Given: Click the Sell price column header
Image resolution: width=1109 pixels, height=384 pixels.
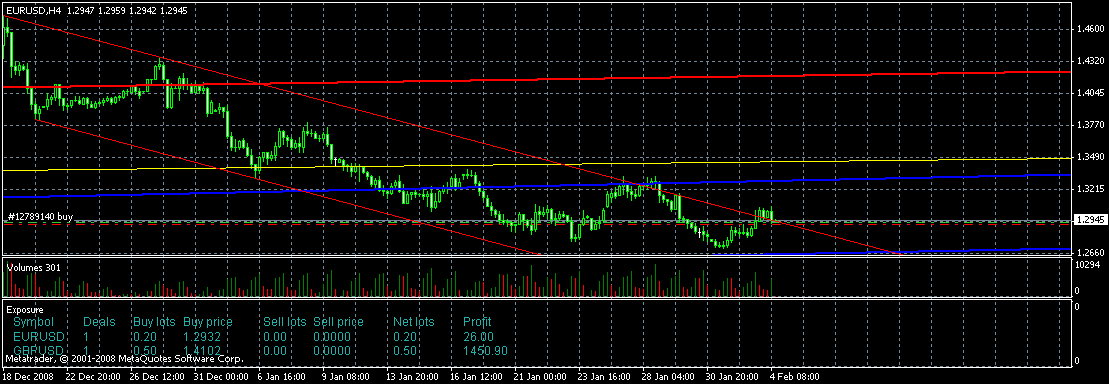Looking at the screenshot, I should [x=338, y=322].
